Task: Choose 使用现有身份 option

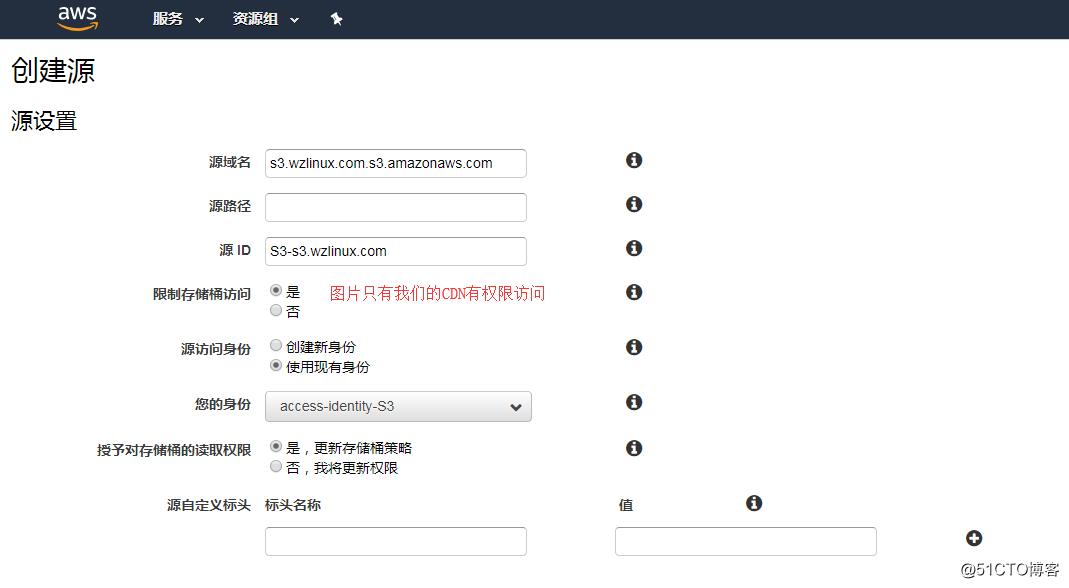Action: pyautogui.click(x=276, y=366)
